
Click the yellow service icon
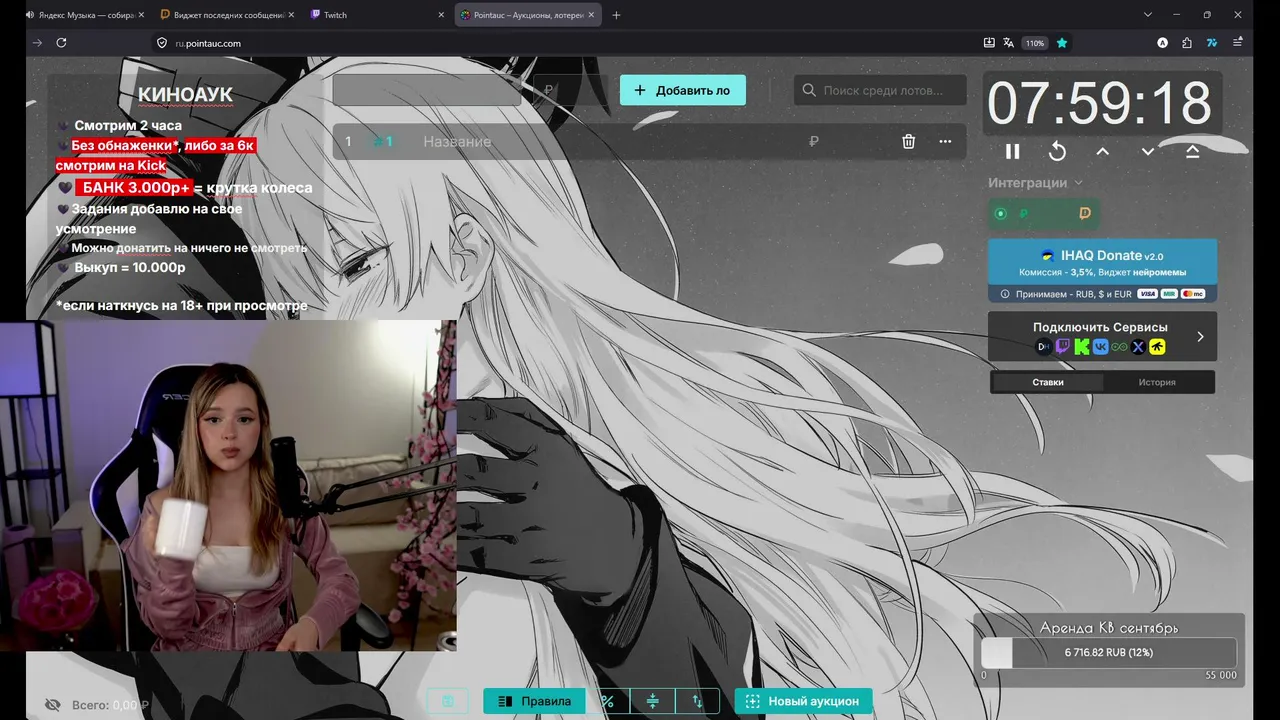1157,347
